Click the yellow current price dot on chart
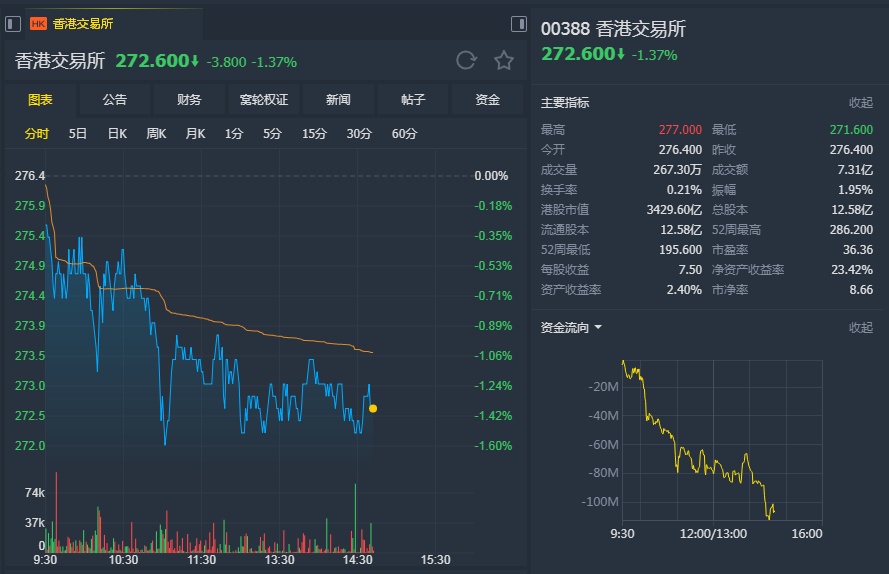Image resolution: width=889 pixels, height=574 pixels. [373, 408]
